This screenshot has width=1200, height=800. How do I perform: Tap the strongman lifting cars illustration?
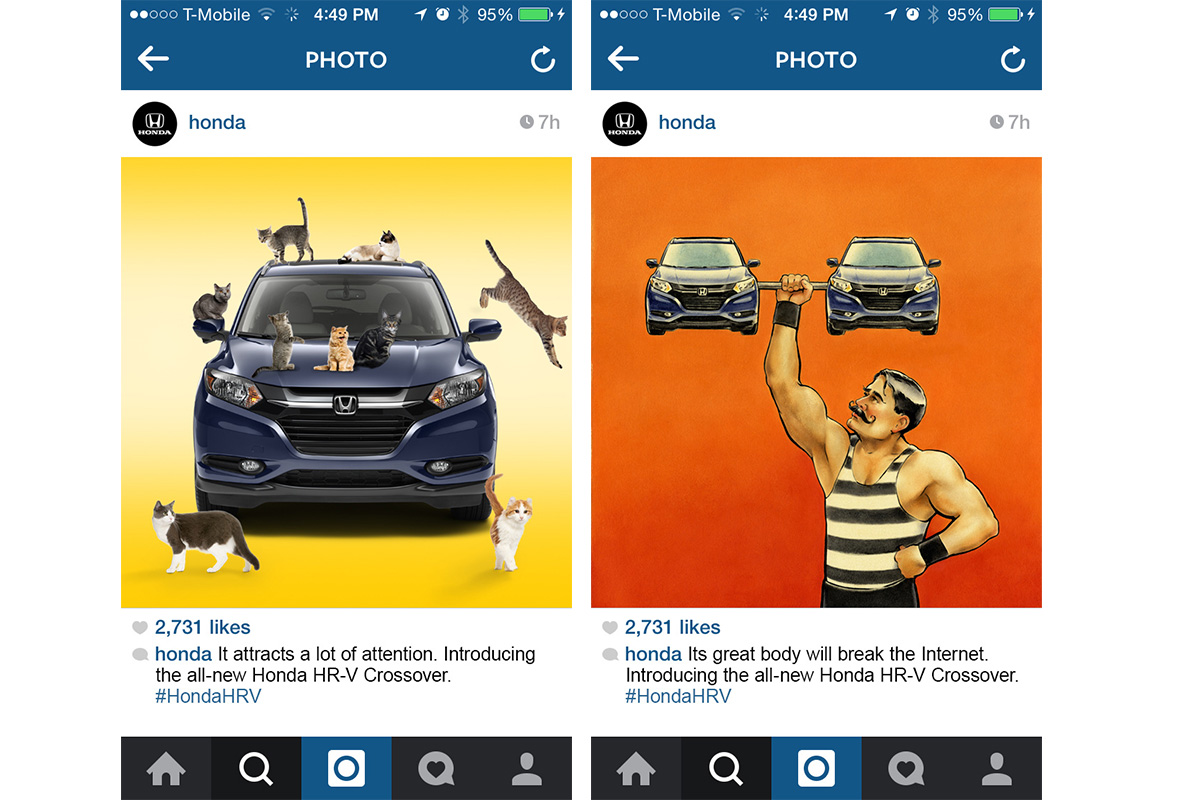(x=816, y=382)
